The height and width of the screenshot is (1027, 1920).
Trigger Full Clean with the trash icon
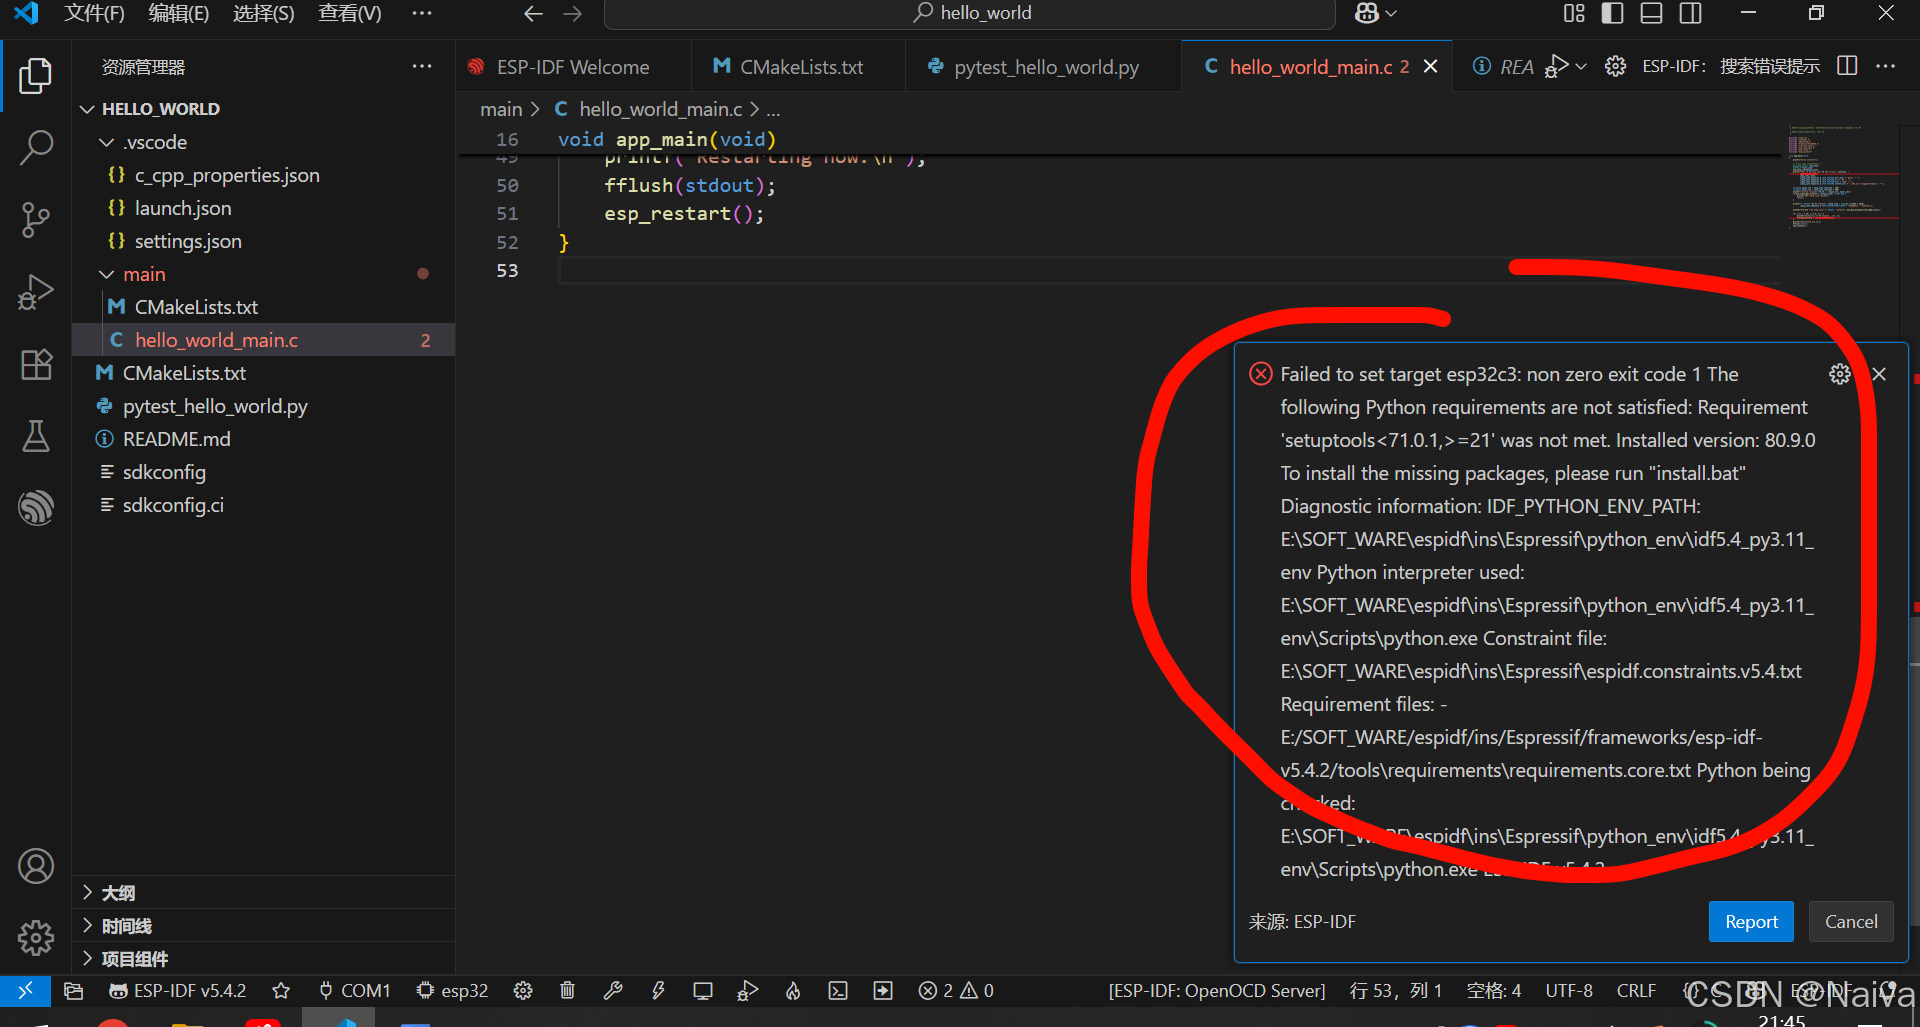coord(567,990)
